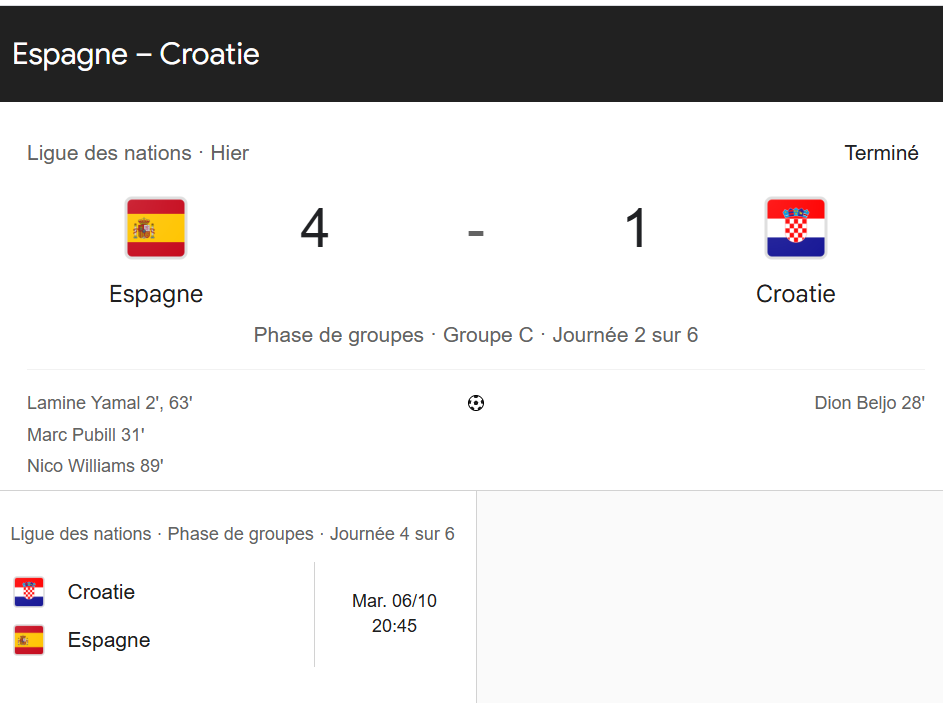Click the large Croatia flag icon
This screenshot has width=943, height=703.
(796, 228)
